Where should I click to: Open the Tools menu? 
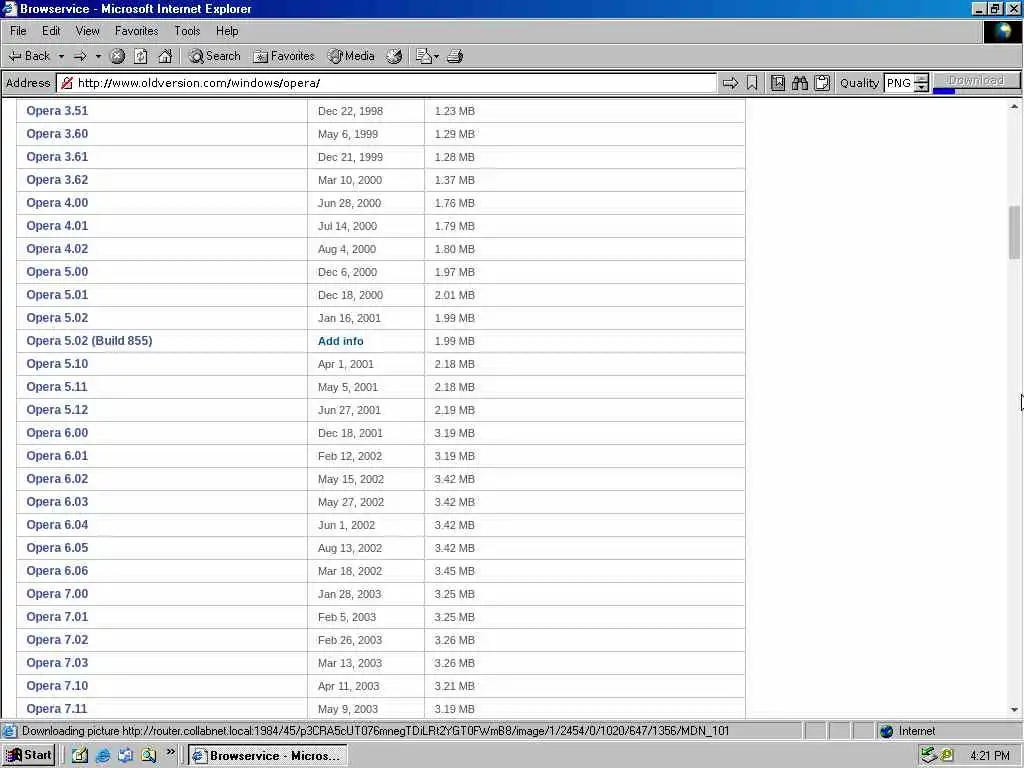[187, 31]
